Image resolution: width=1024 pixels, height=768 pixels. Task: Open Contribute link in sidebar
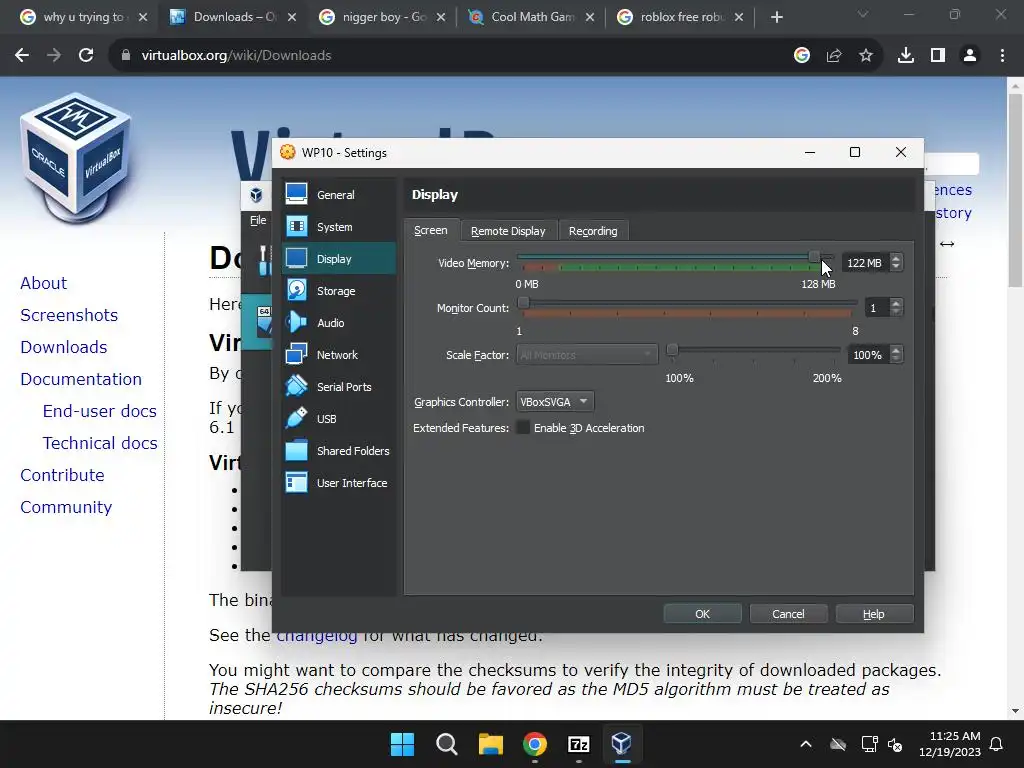[62, 475]
